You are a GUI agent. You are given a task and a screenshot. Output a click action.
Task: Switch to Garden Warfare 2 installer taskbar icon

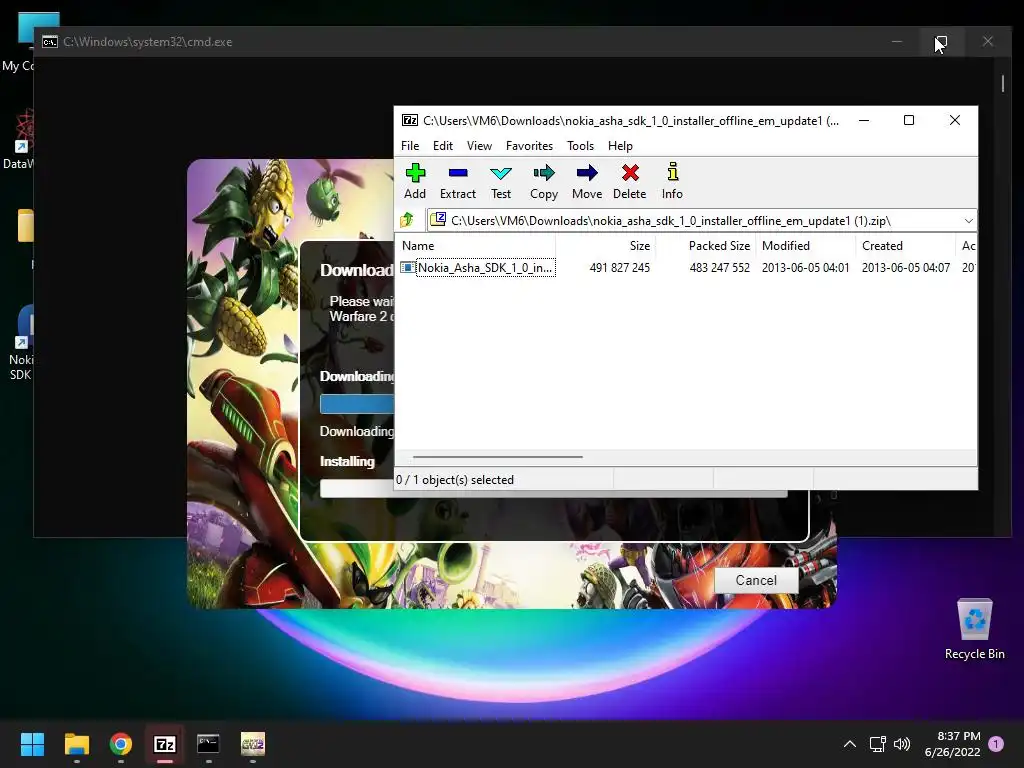[253, 744]
